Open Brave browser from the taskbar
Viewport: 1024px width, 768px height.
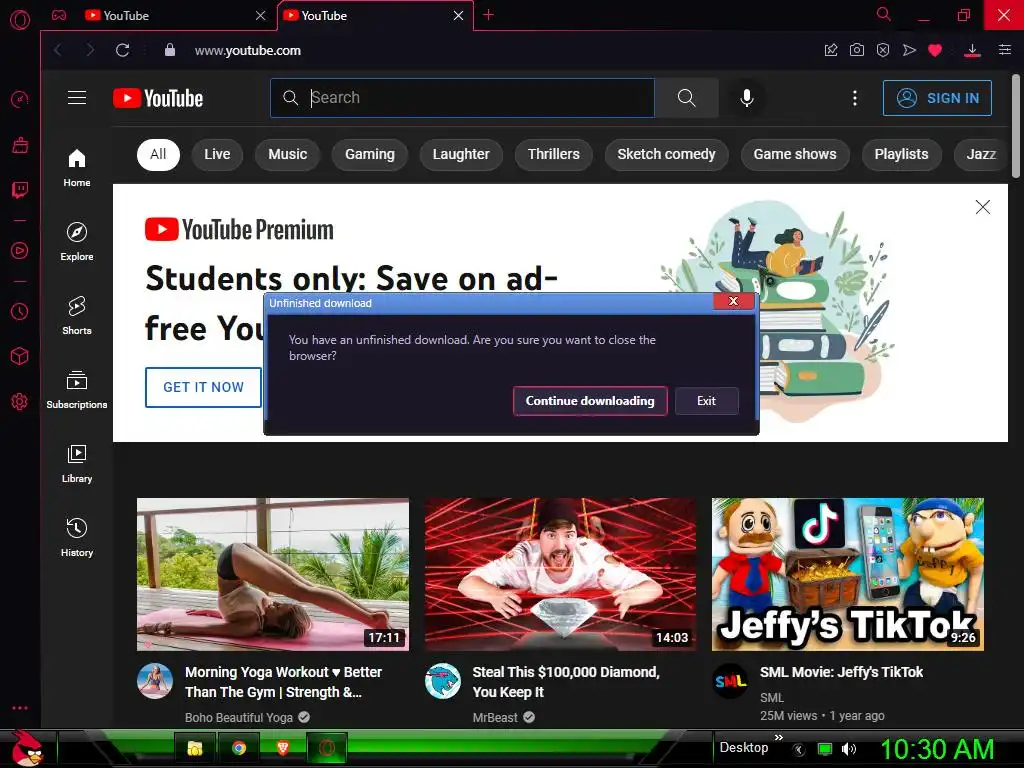tap(283, 748)
